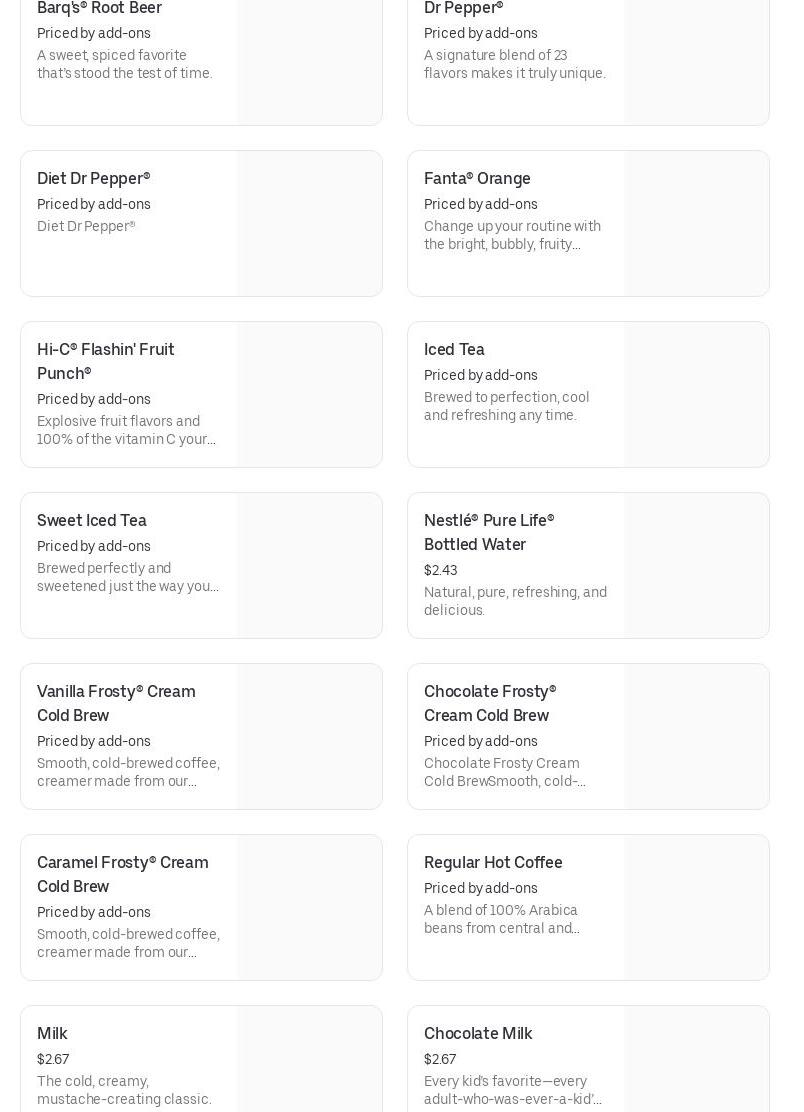804x1112 pixels.
Task: Click the Diet Dr Pepper title
Action: point(93,179)
